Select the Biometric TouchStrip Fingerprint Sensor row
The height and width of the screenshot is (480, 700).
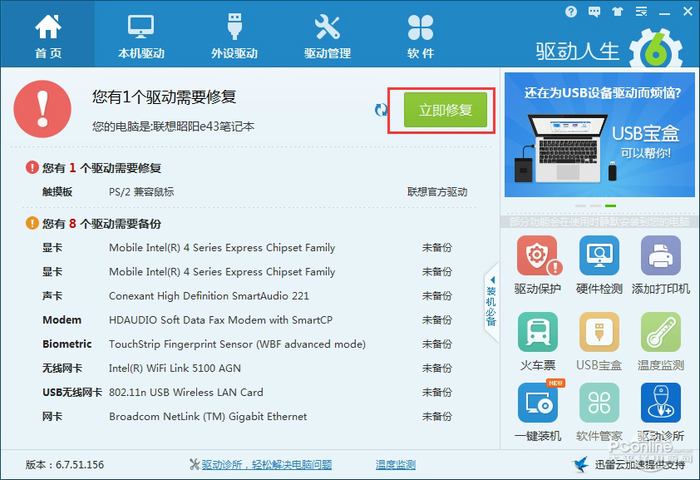247,344
